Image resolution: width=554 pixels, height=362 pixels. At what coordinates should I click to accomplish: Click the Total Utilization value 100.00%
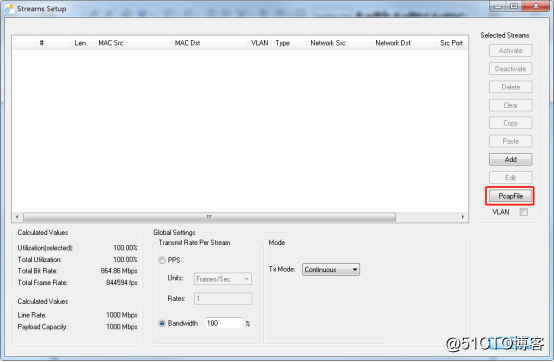[125, 260]
